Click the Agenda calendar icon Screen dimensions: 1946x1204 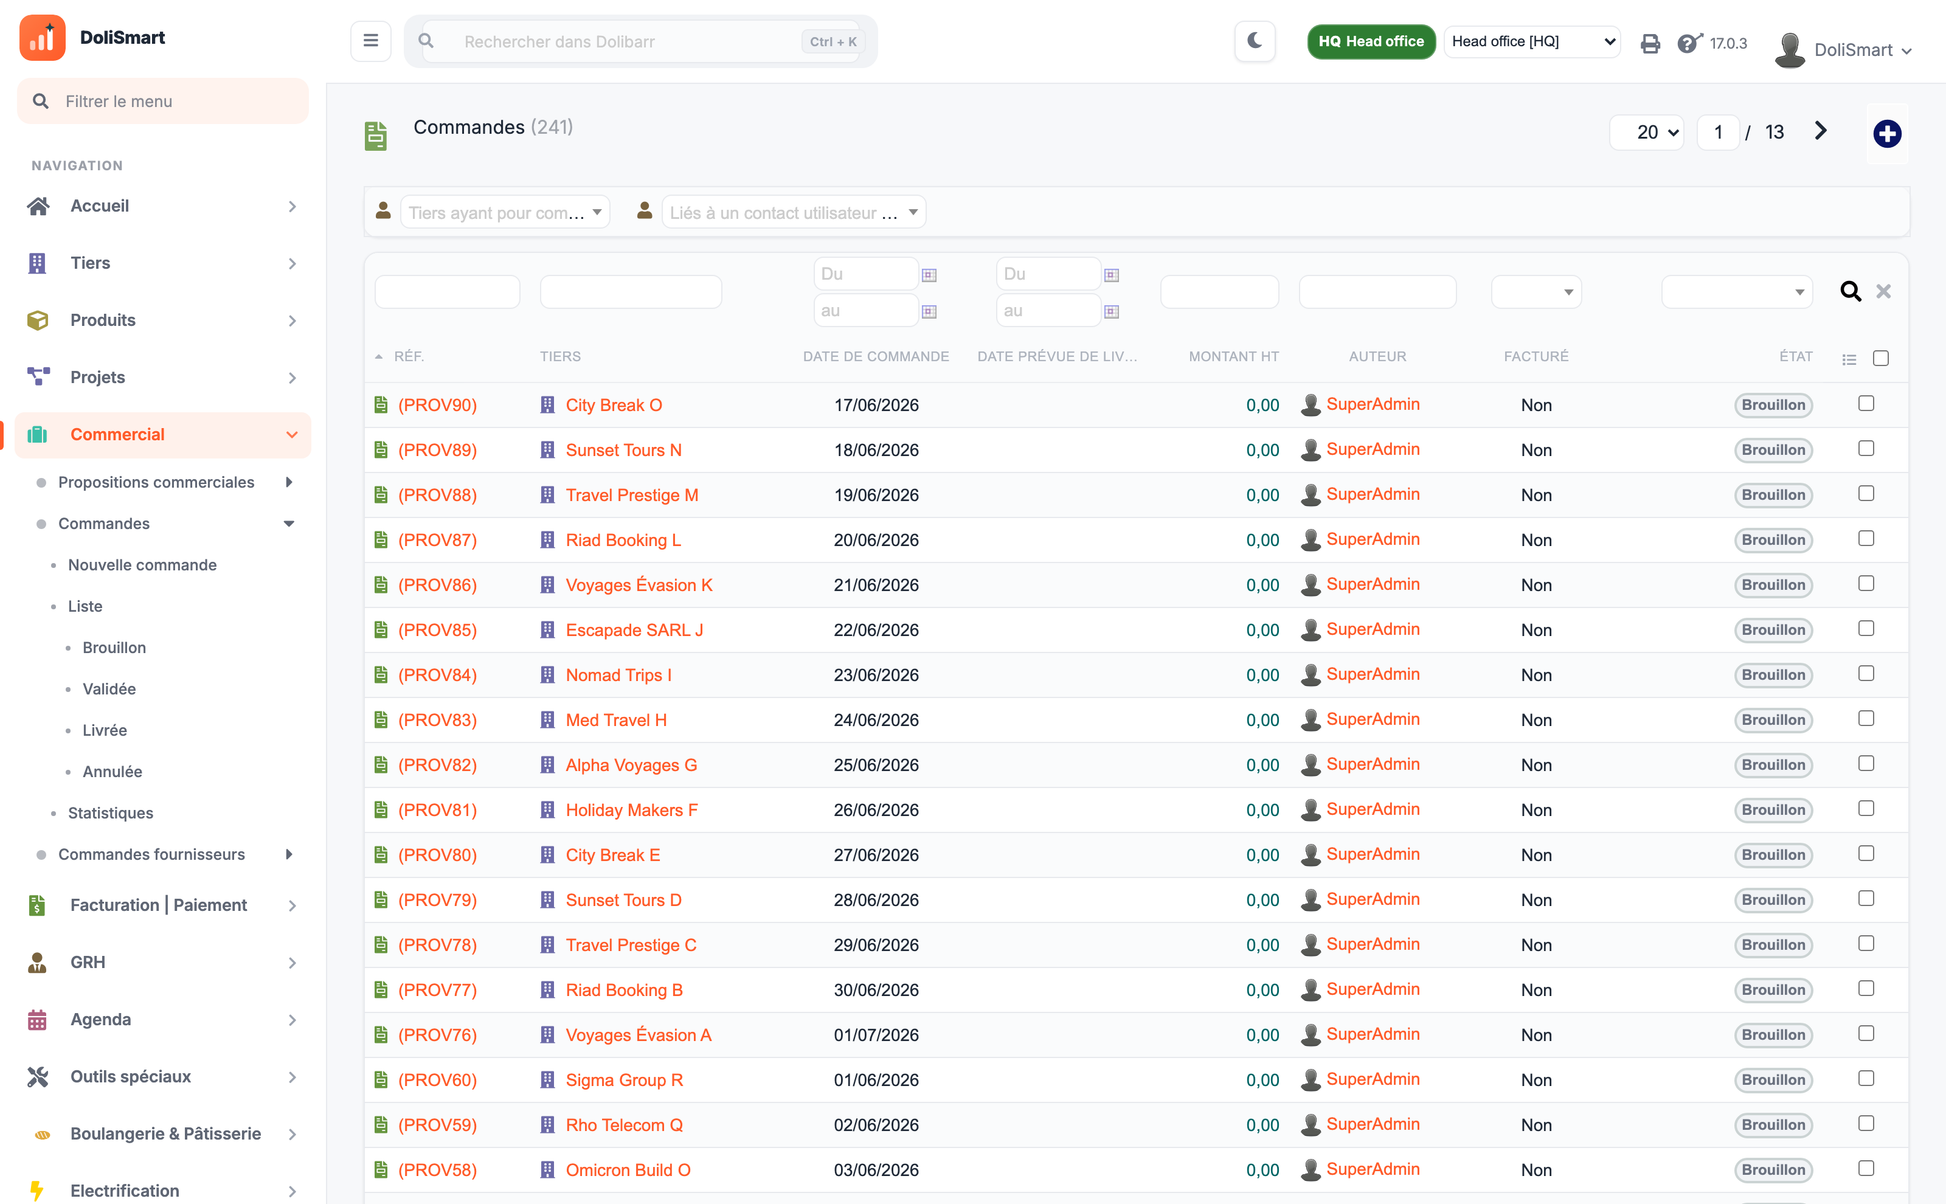pos(38,1019)
